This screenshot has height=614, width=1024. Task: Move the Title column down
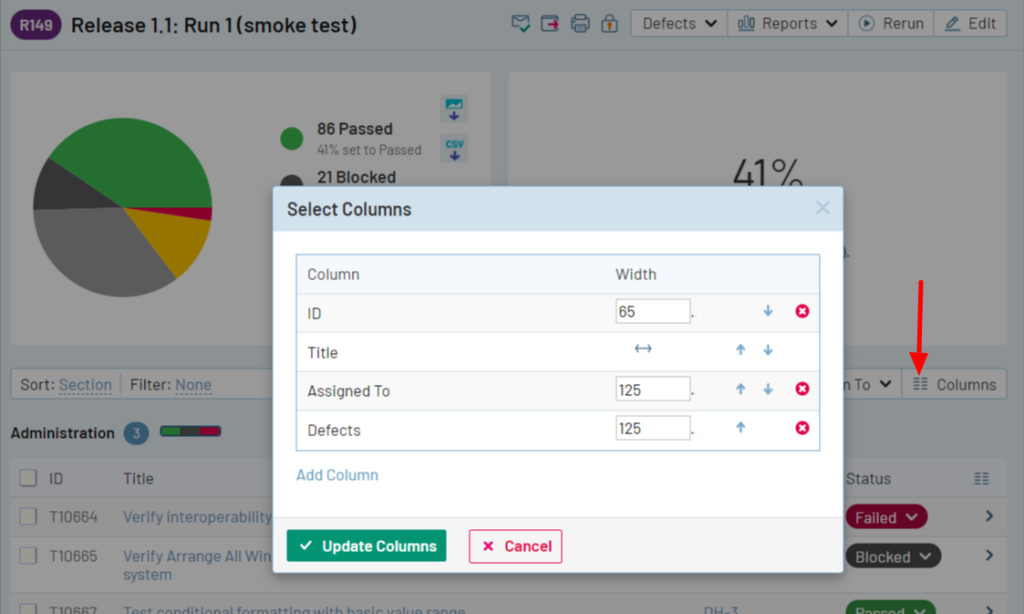click(x=768, y=351)
